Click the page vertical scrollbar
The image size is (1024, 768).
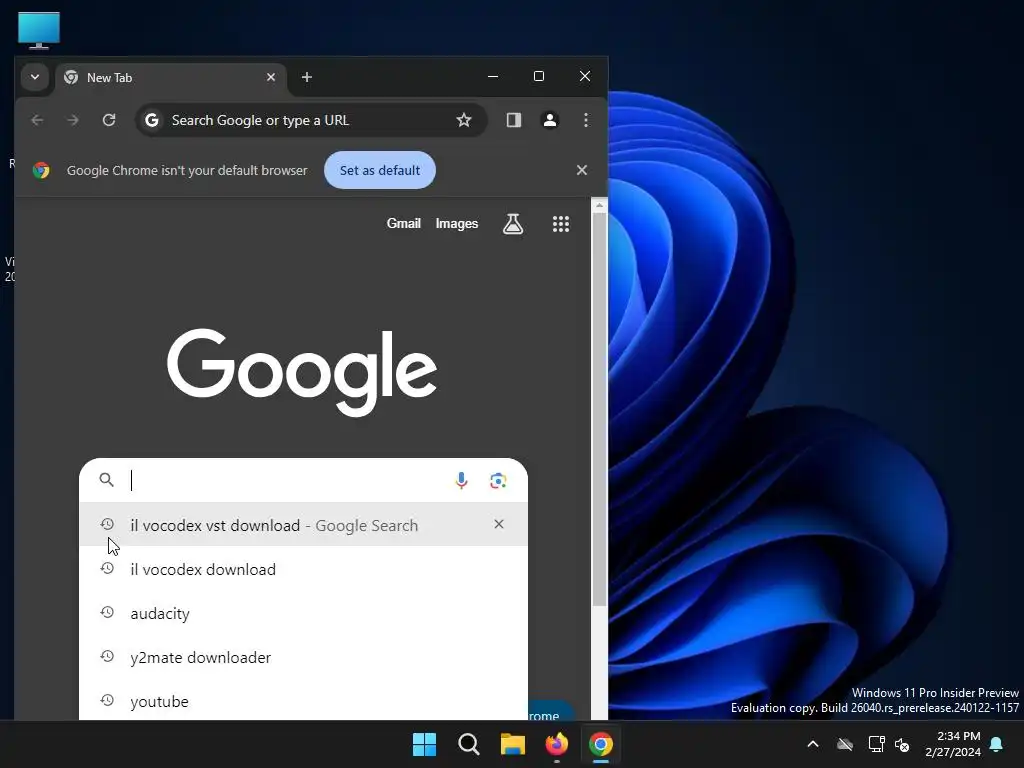coord(599,409)
